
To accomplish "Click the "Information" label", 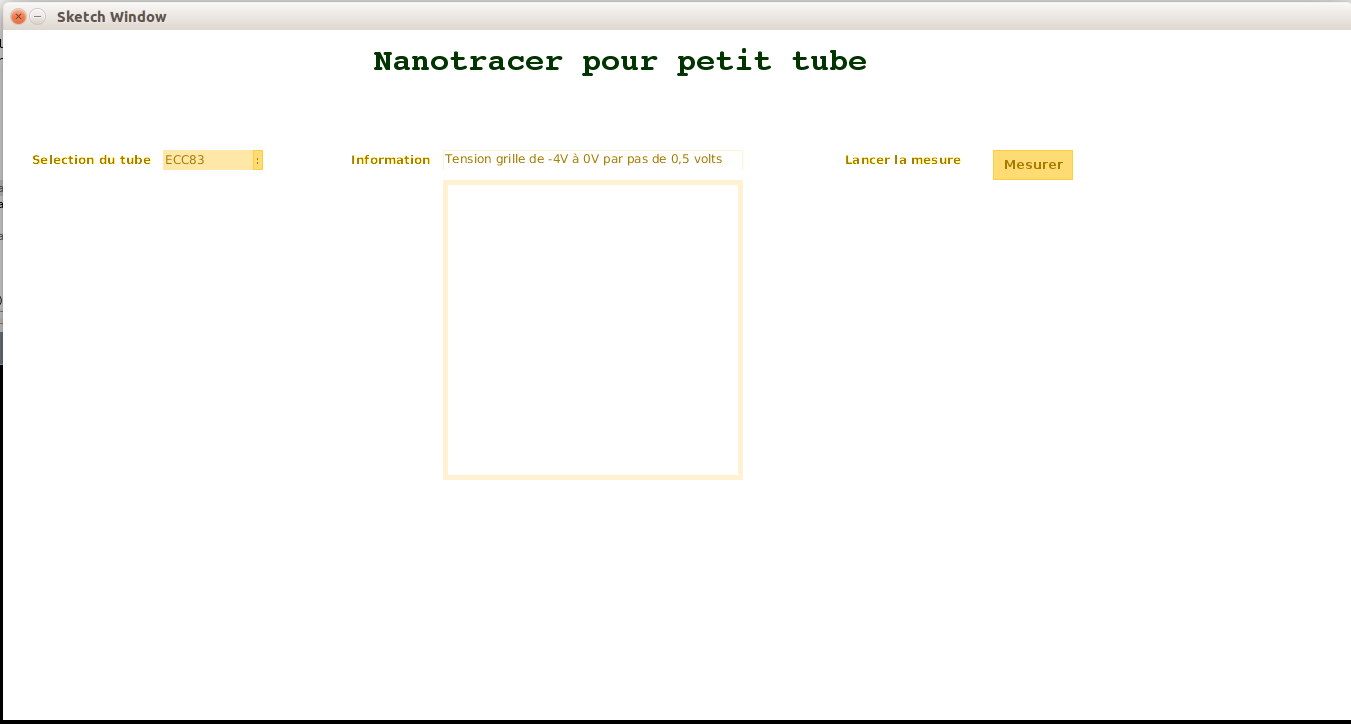I will 390,160.
